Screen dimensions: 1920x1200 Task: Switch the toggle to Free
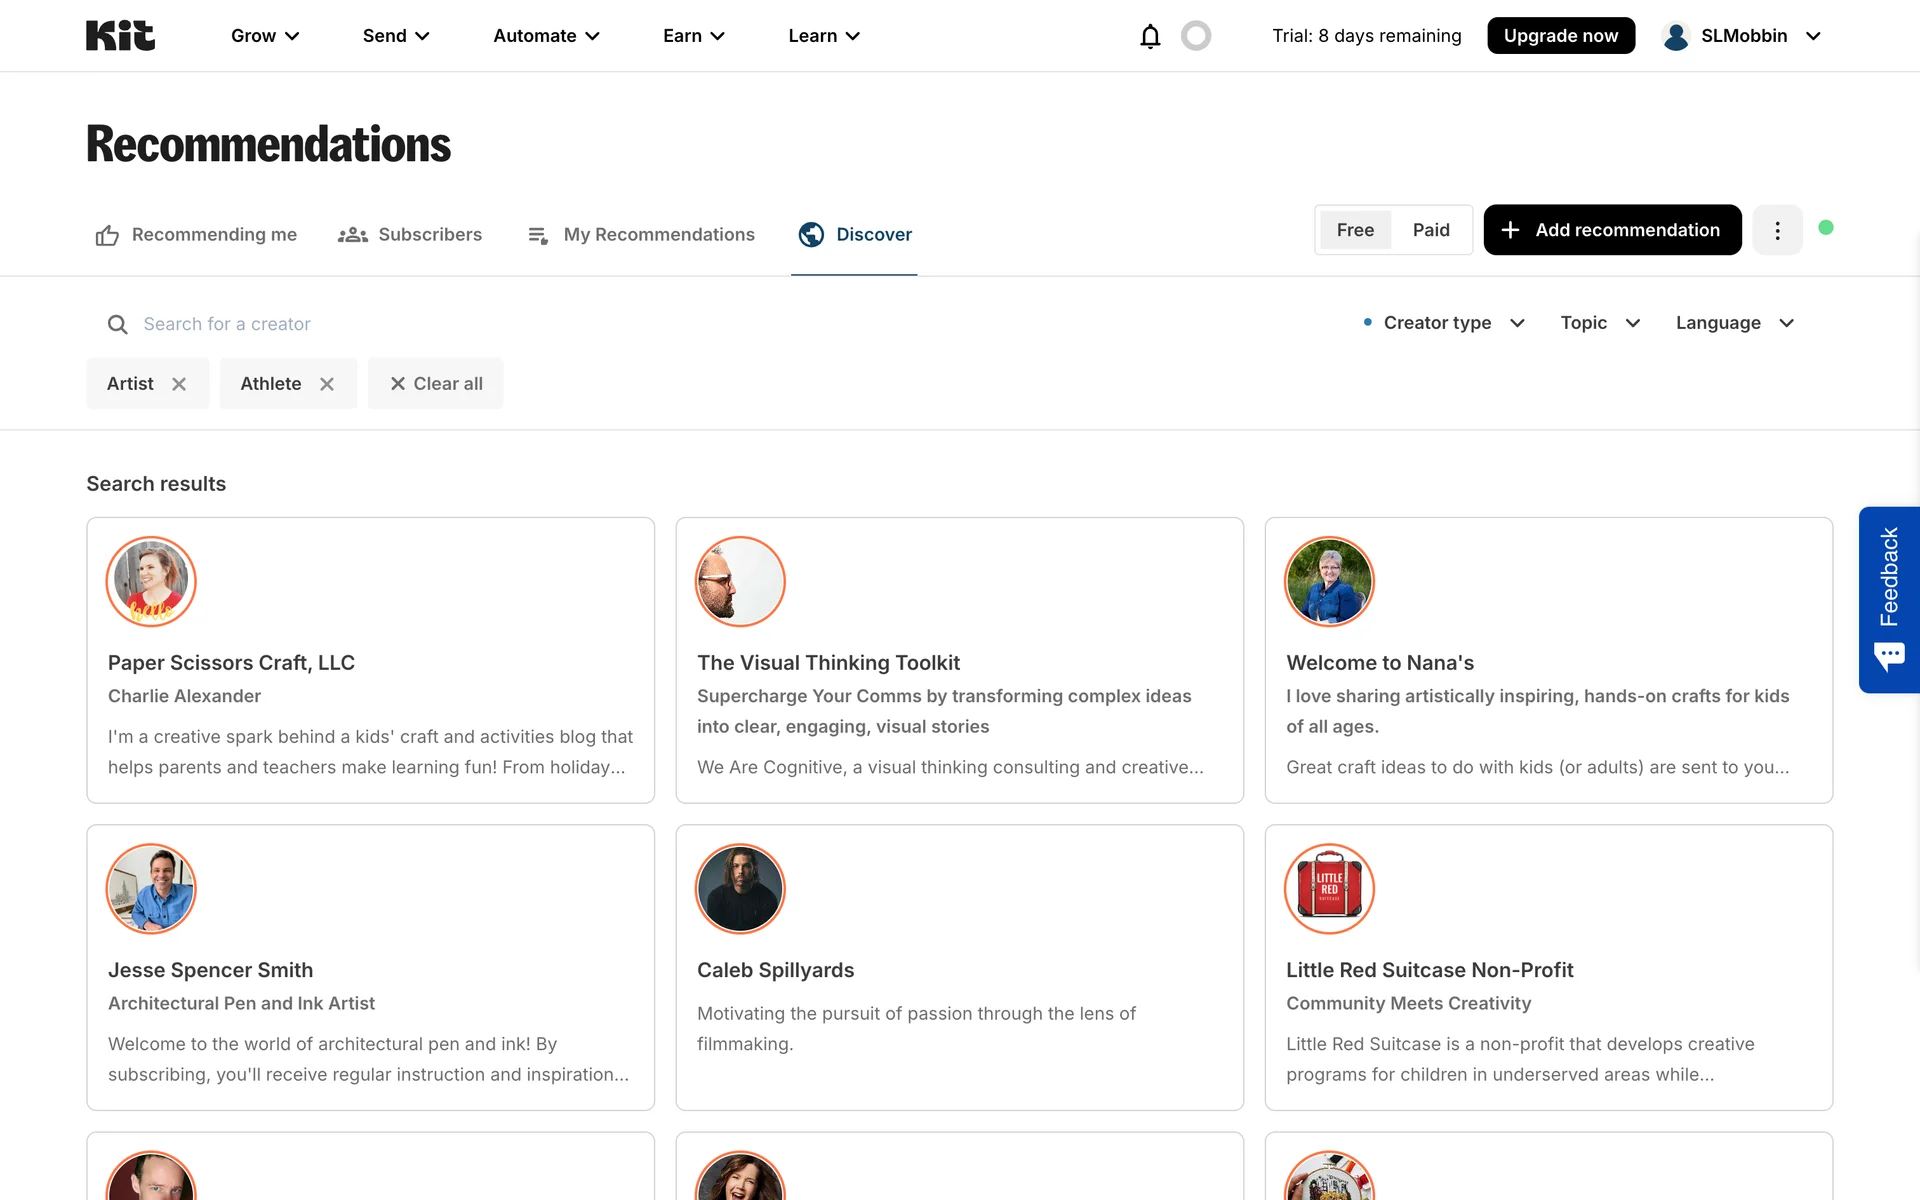(x=1355, y=230)
